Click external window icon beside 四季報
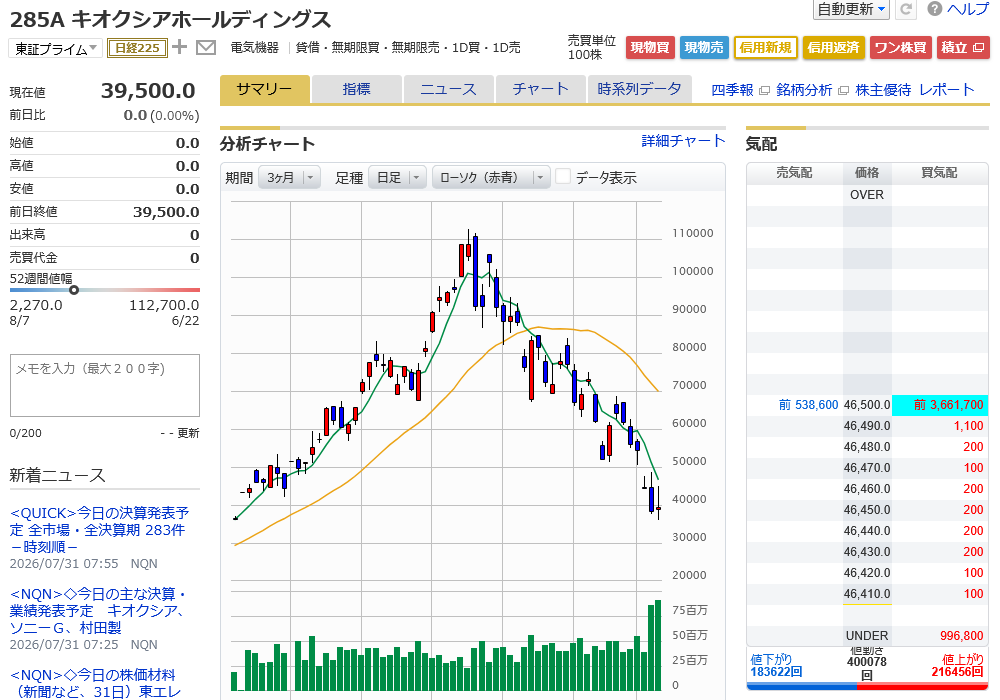Viewport: 1000px width, 700px height. [764, 91]
